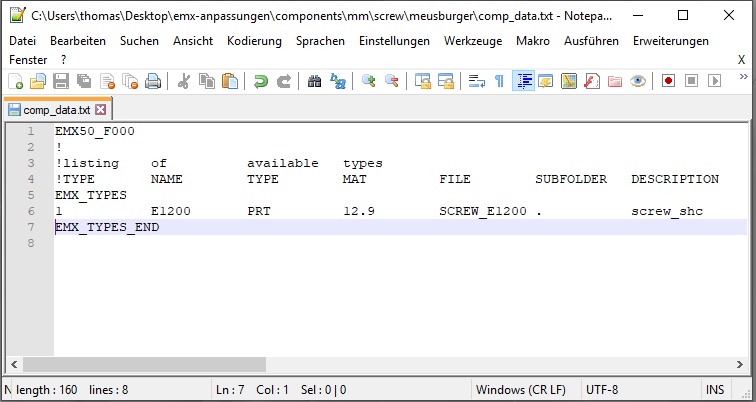The width and height of the screenshot is (756, 402).
Task: Open the Bearbeiten menu
Action: coord(78,41)
